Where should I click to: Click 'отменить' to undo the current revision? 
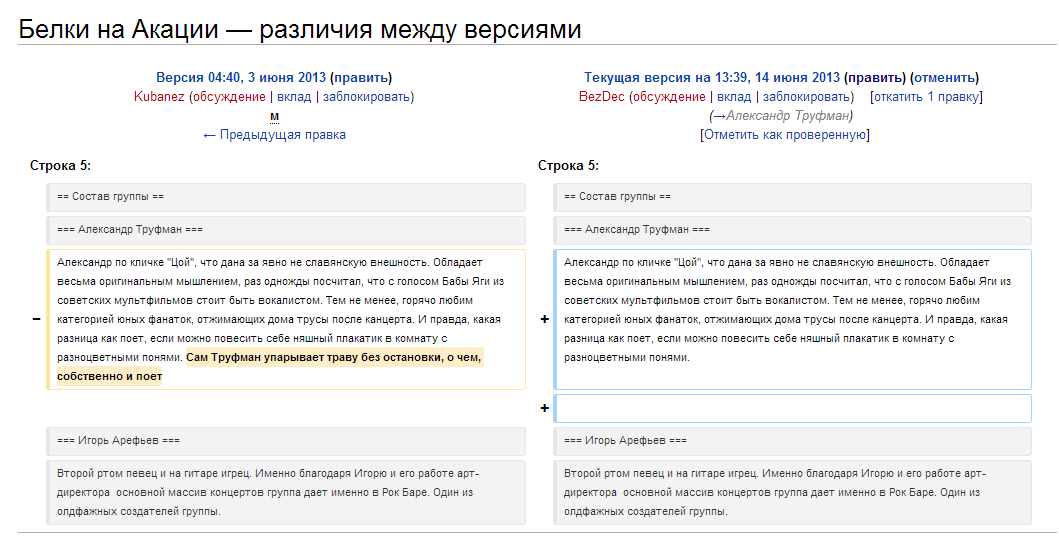coord(945,77)
